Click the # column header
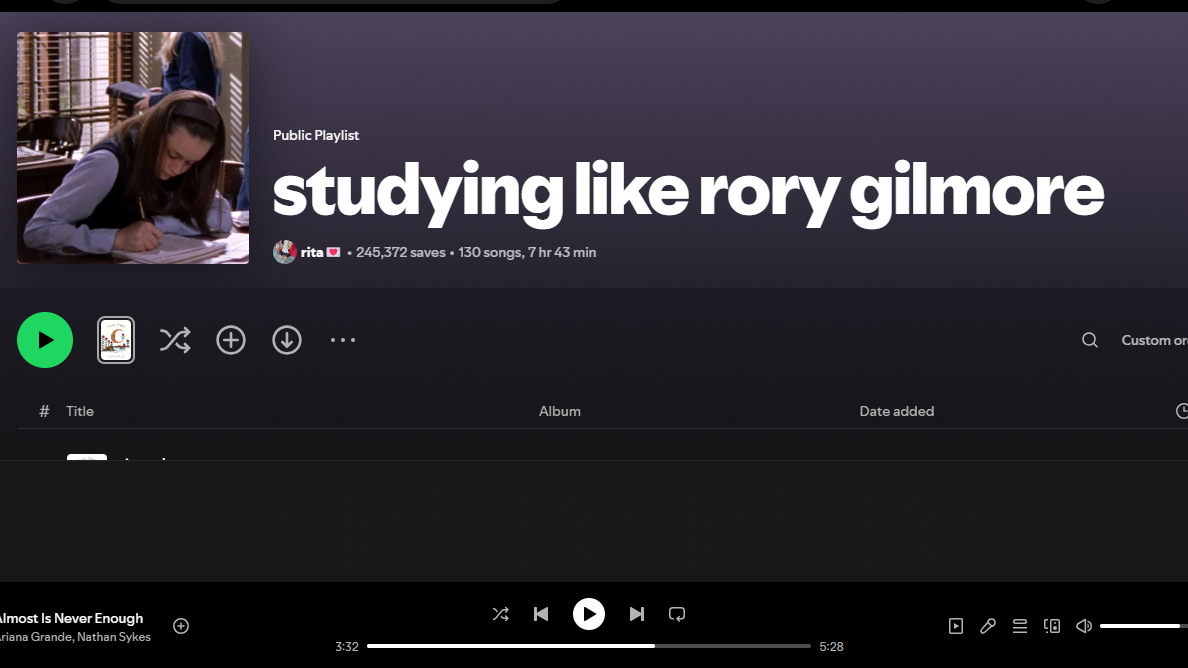1188x668 pixels. pyautogui.click(x=44, y=411)
